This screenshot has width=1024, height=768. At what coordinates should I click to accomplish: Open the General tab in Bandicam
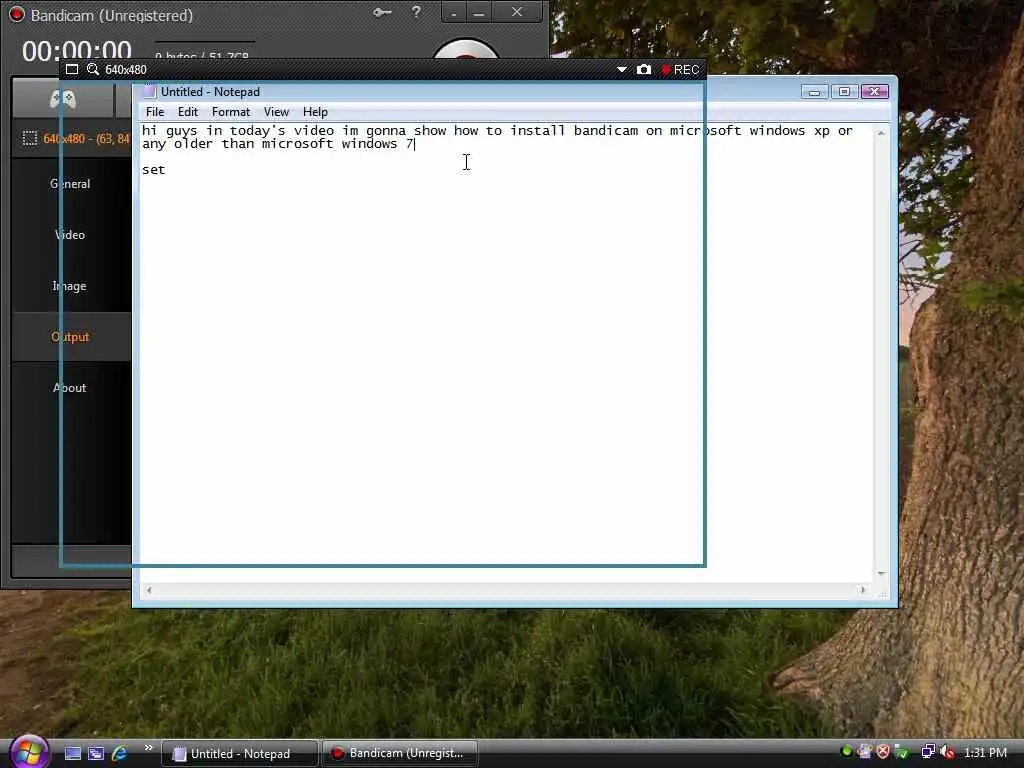tap(70, 184)
